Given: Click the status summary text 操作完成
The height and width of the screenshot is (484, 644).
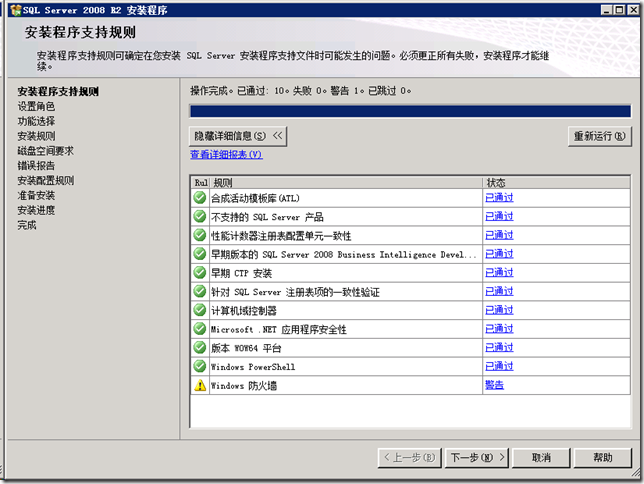Looking at the screenshot, I should coord(301,90).
